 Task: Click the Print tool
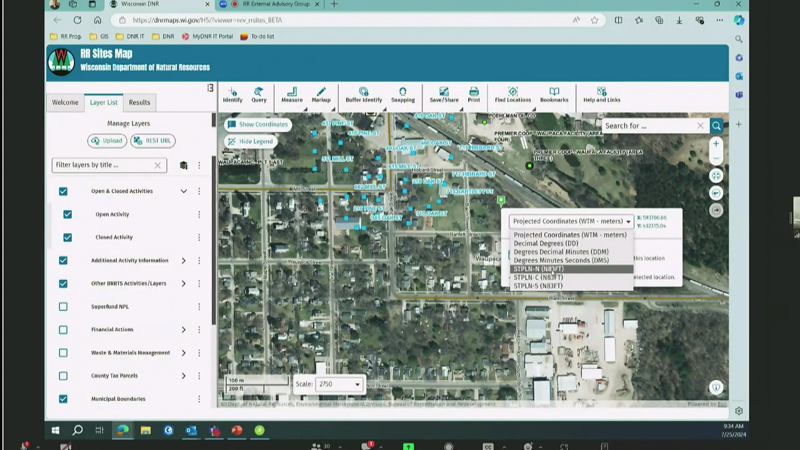coord(473,95)
